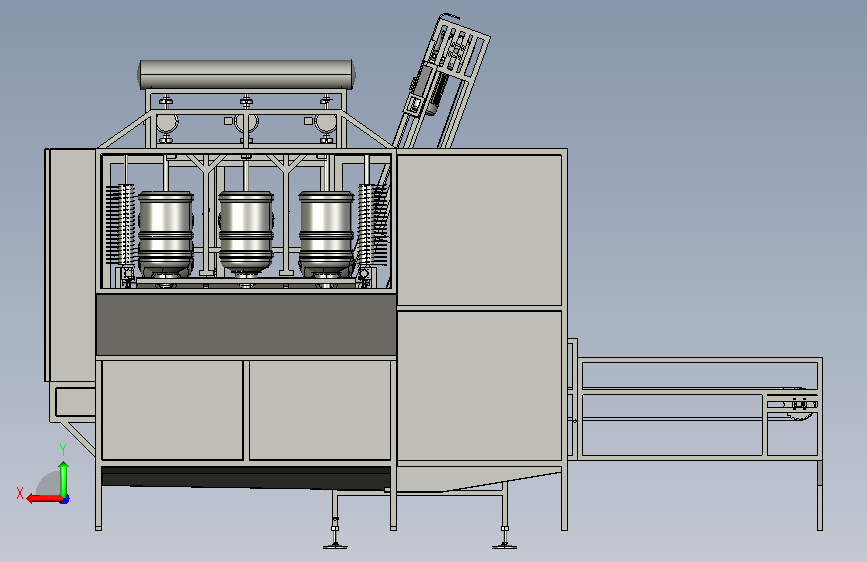Select the right adjustable leveling foot

pyautogui.click(x=504, y=537)
